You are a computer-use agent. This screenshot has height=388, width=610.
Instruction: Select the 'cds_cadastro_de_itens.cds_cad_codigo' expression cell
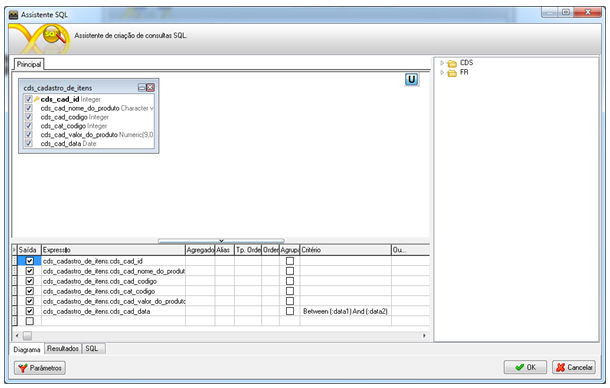tap(113, 281)
